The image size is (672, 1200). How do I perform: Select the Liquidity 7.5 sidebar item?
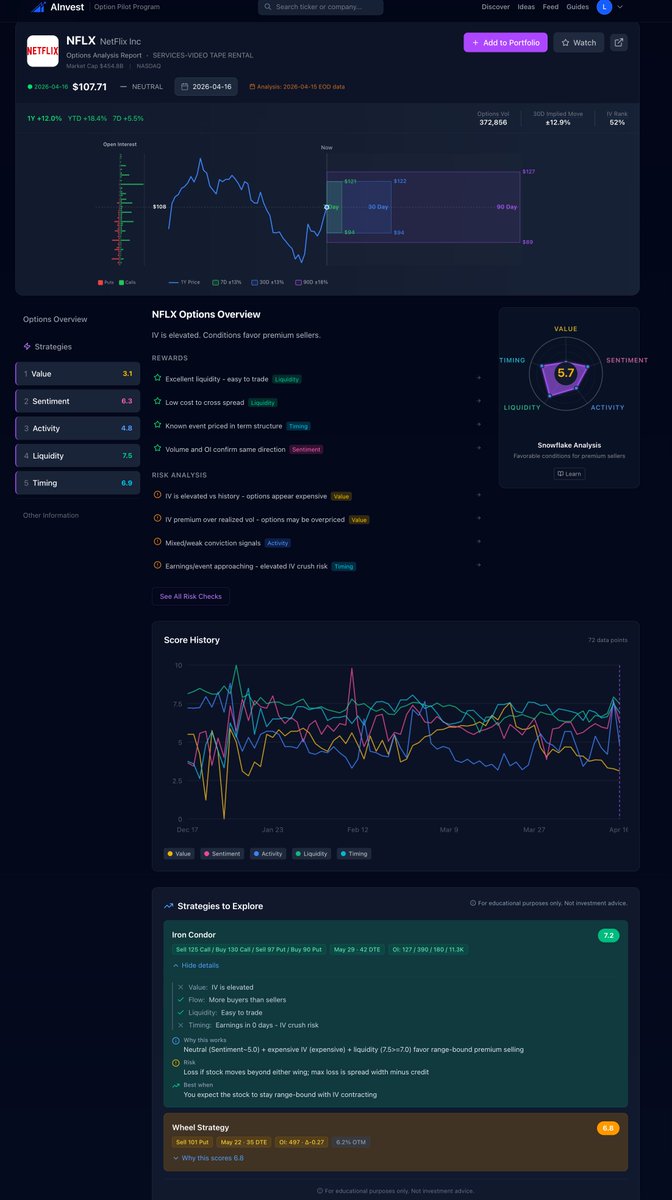click(x=78, y=456)
